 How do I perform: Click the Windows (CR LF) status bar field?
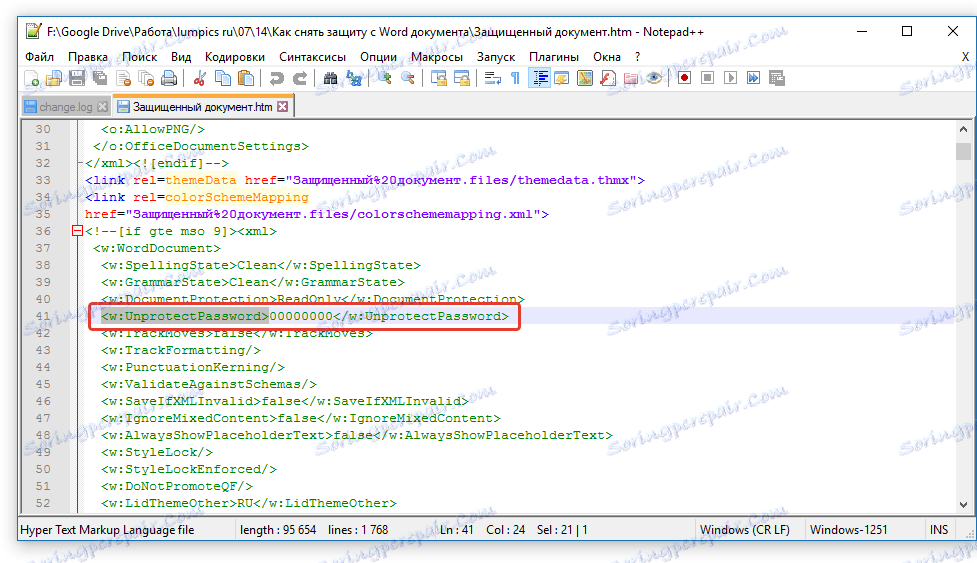tap(745, 530)
